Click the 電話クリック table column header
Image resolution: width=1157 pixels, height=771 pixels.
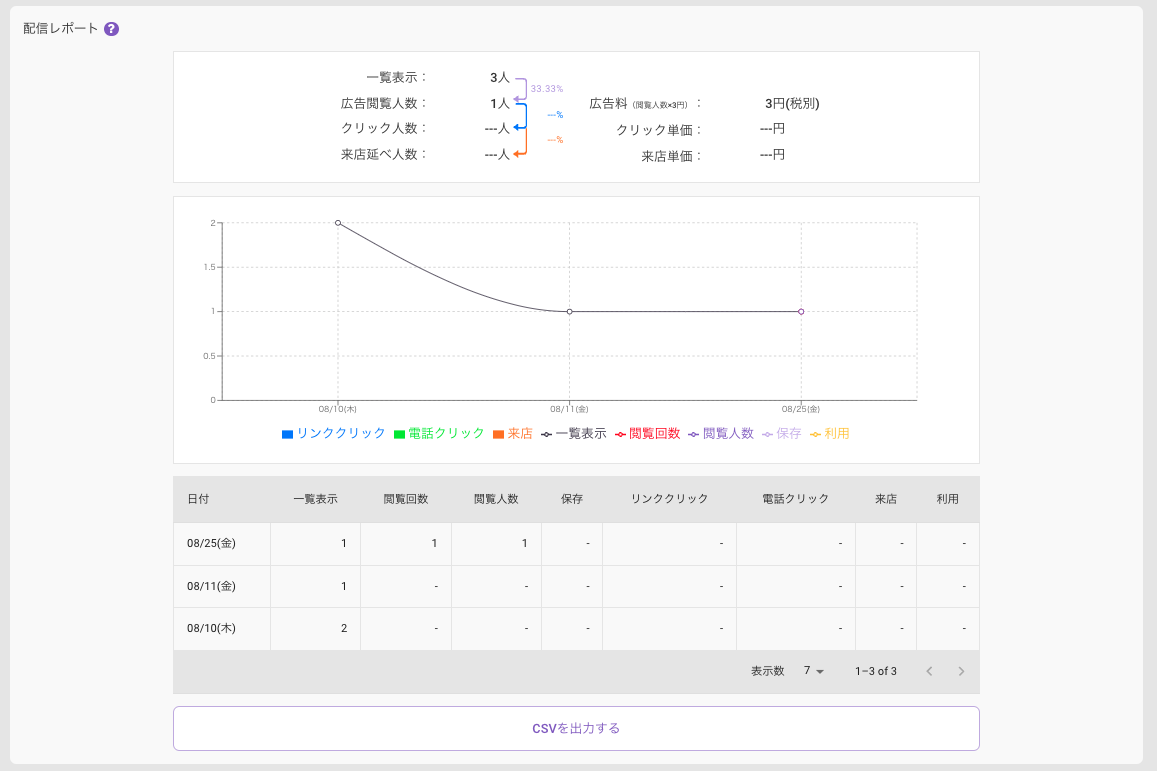tap(795, 499)
